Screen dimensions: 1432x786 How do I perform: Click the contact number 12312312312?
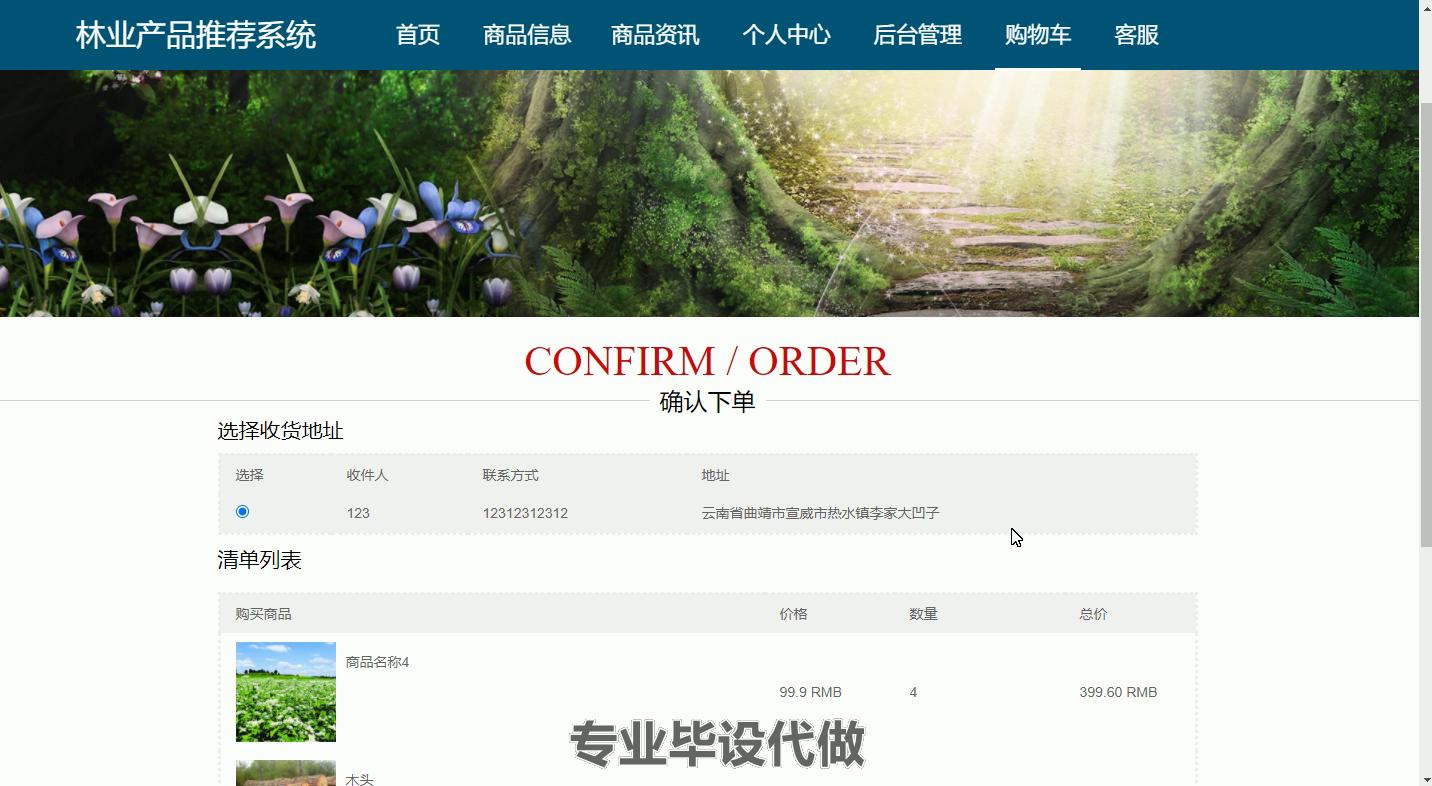[525, 513]
